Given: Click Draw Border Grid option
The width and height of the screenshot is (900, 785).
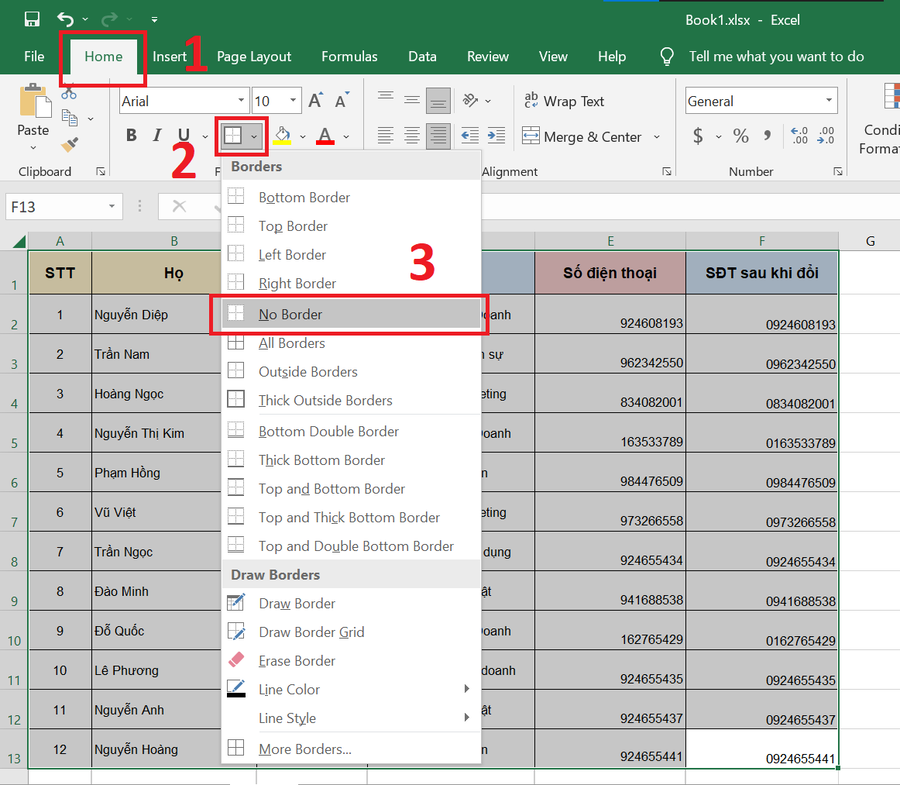Looking at the screenshot, I should (351, 632).
